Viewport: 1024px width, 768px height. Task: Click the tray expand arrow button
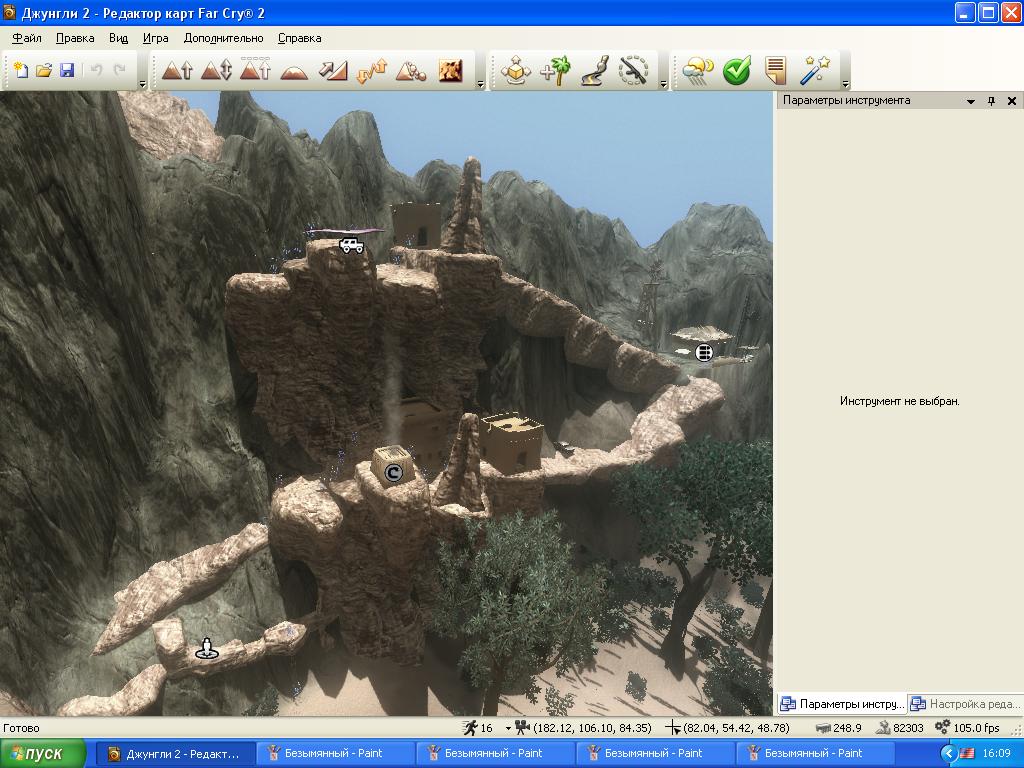click(949, 754)
